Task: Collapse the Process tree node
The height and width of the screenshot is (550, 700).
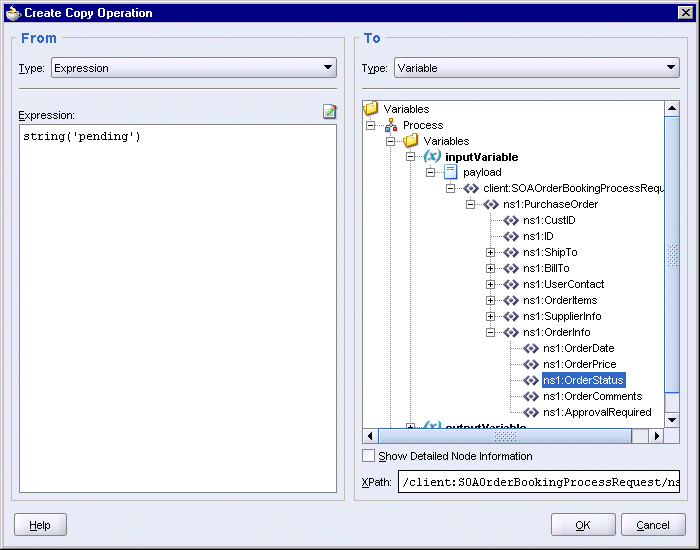Action: tap(371, 125)
